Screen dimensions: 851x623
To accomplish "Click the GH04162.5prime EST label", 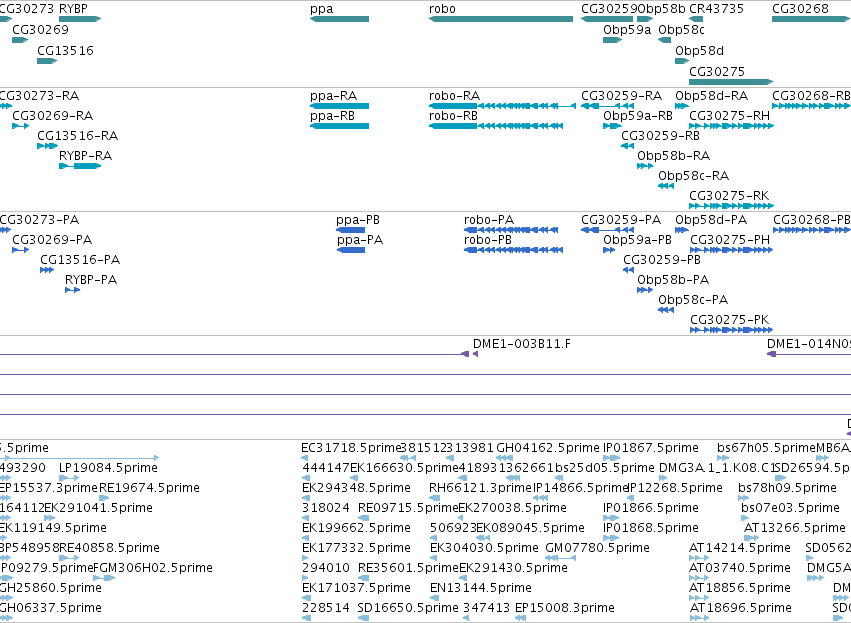I will tap(548, 448).
